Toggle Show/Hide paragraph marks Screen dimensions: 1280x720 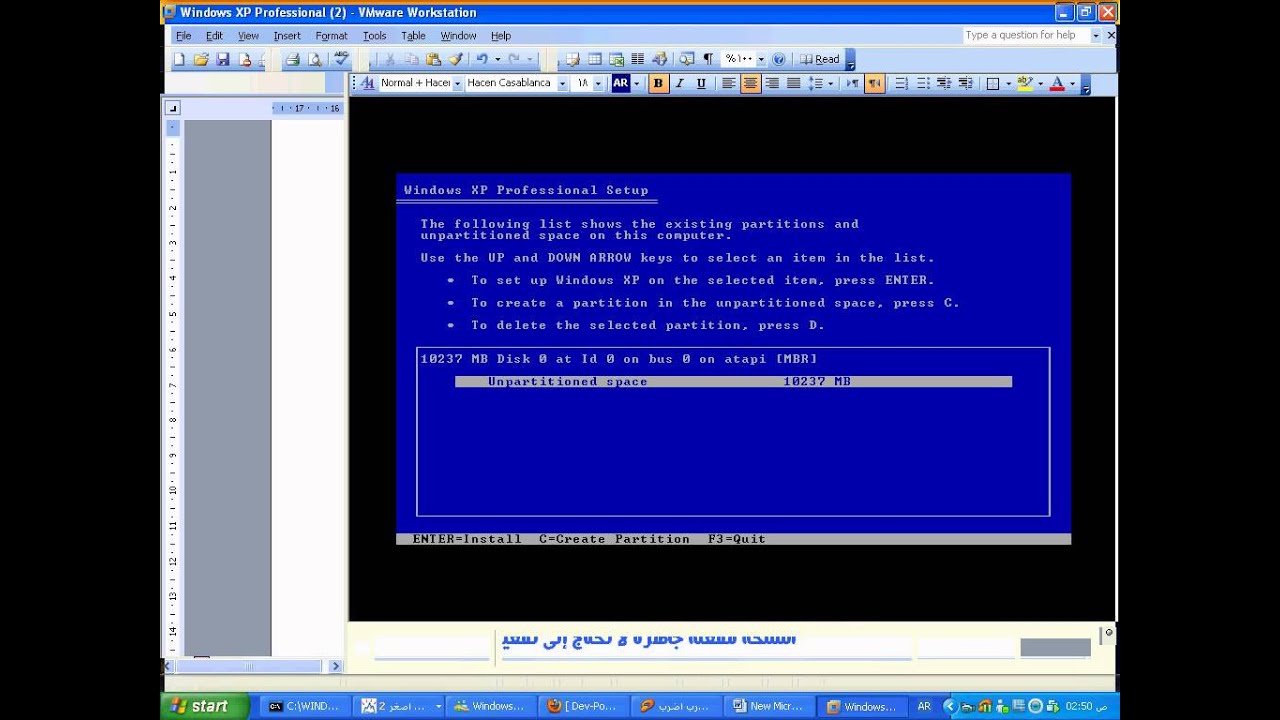(x=709, y=60)
